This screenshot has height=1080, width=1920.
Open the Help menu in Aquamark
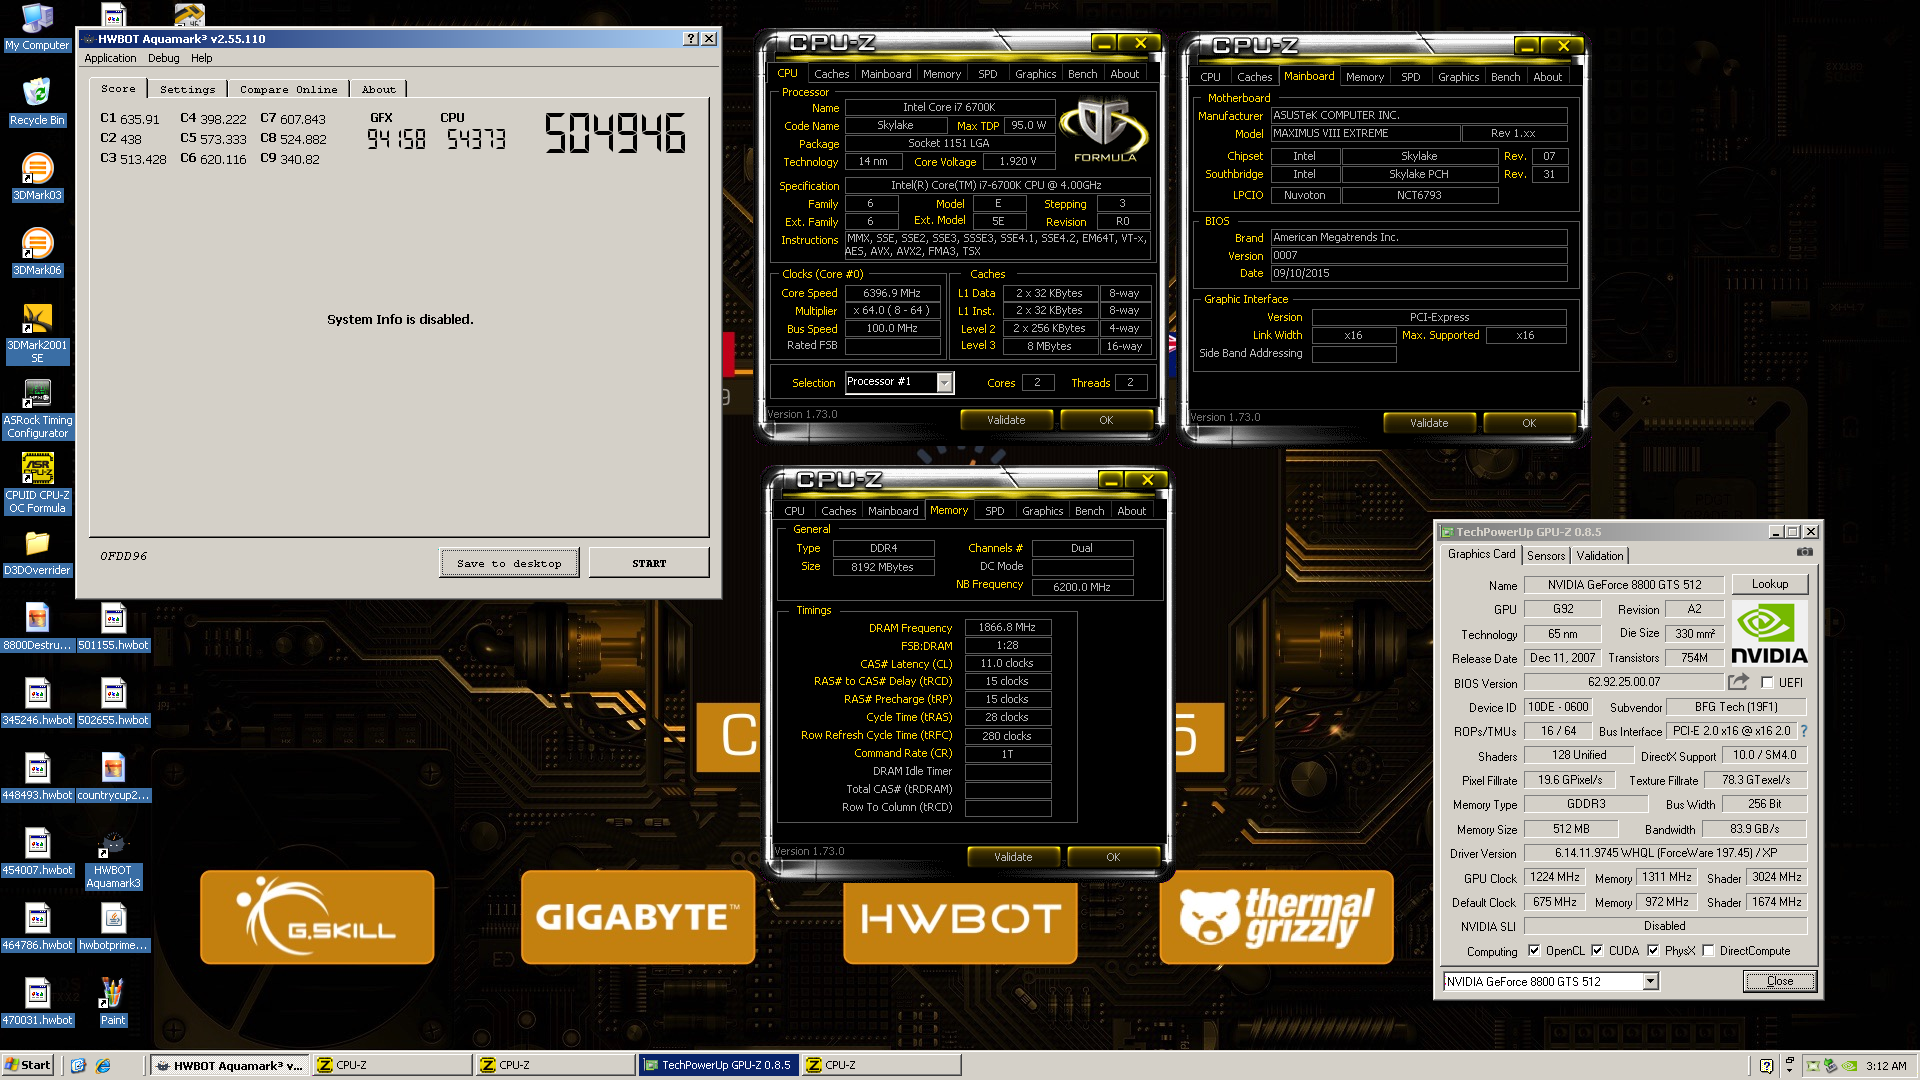pyautogui.click(x=202, y=58)
